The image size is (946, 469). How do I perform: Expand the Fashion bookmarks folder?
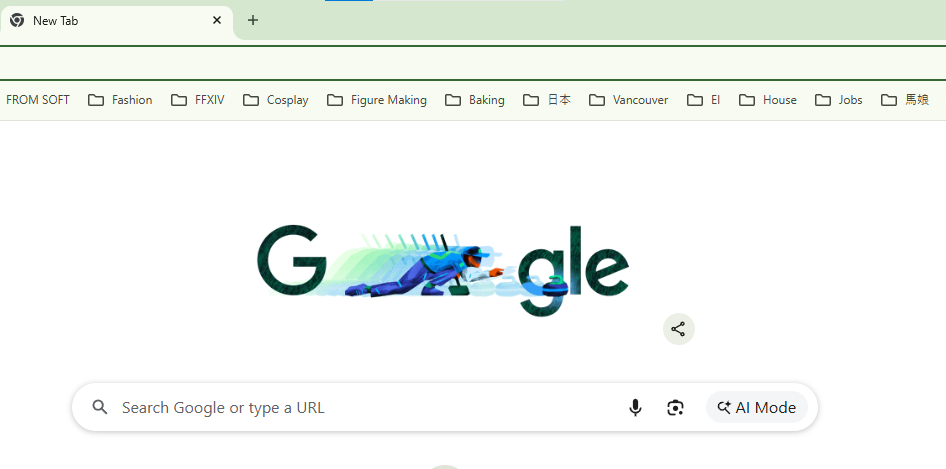click(120, 100)
